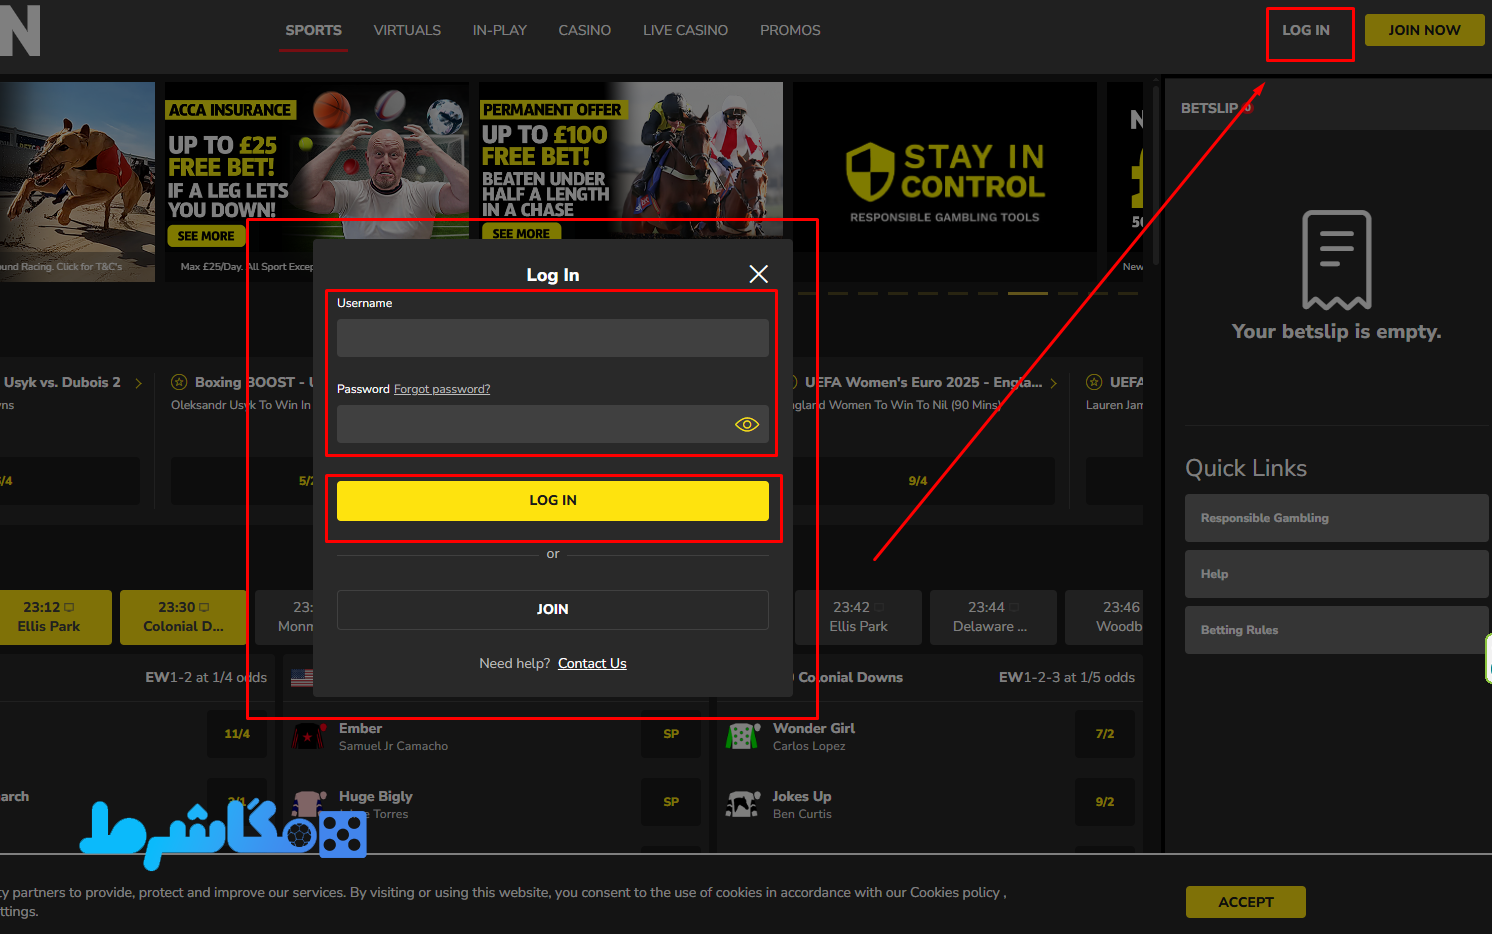This screenshot has width=1492, height=934.
Task: Click the Wonder Girl jockey silk icon
Action: (742, 736)
